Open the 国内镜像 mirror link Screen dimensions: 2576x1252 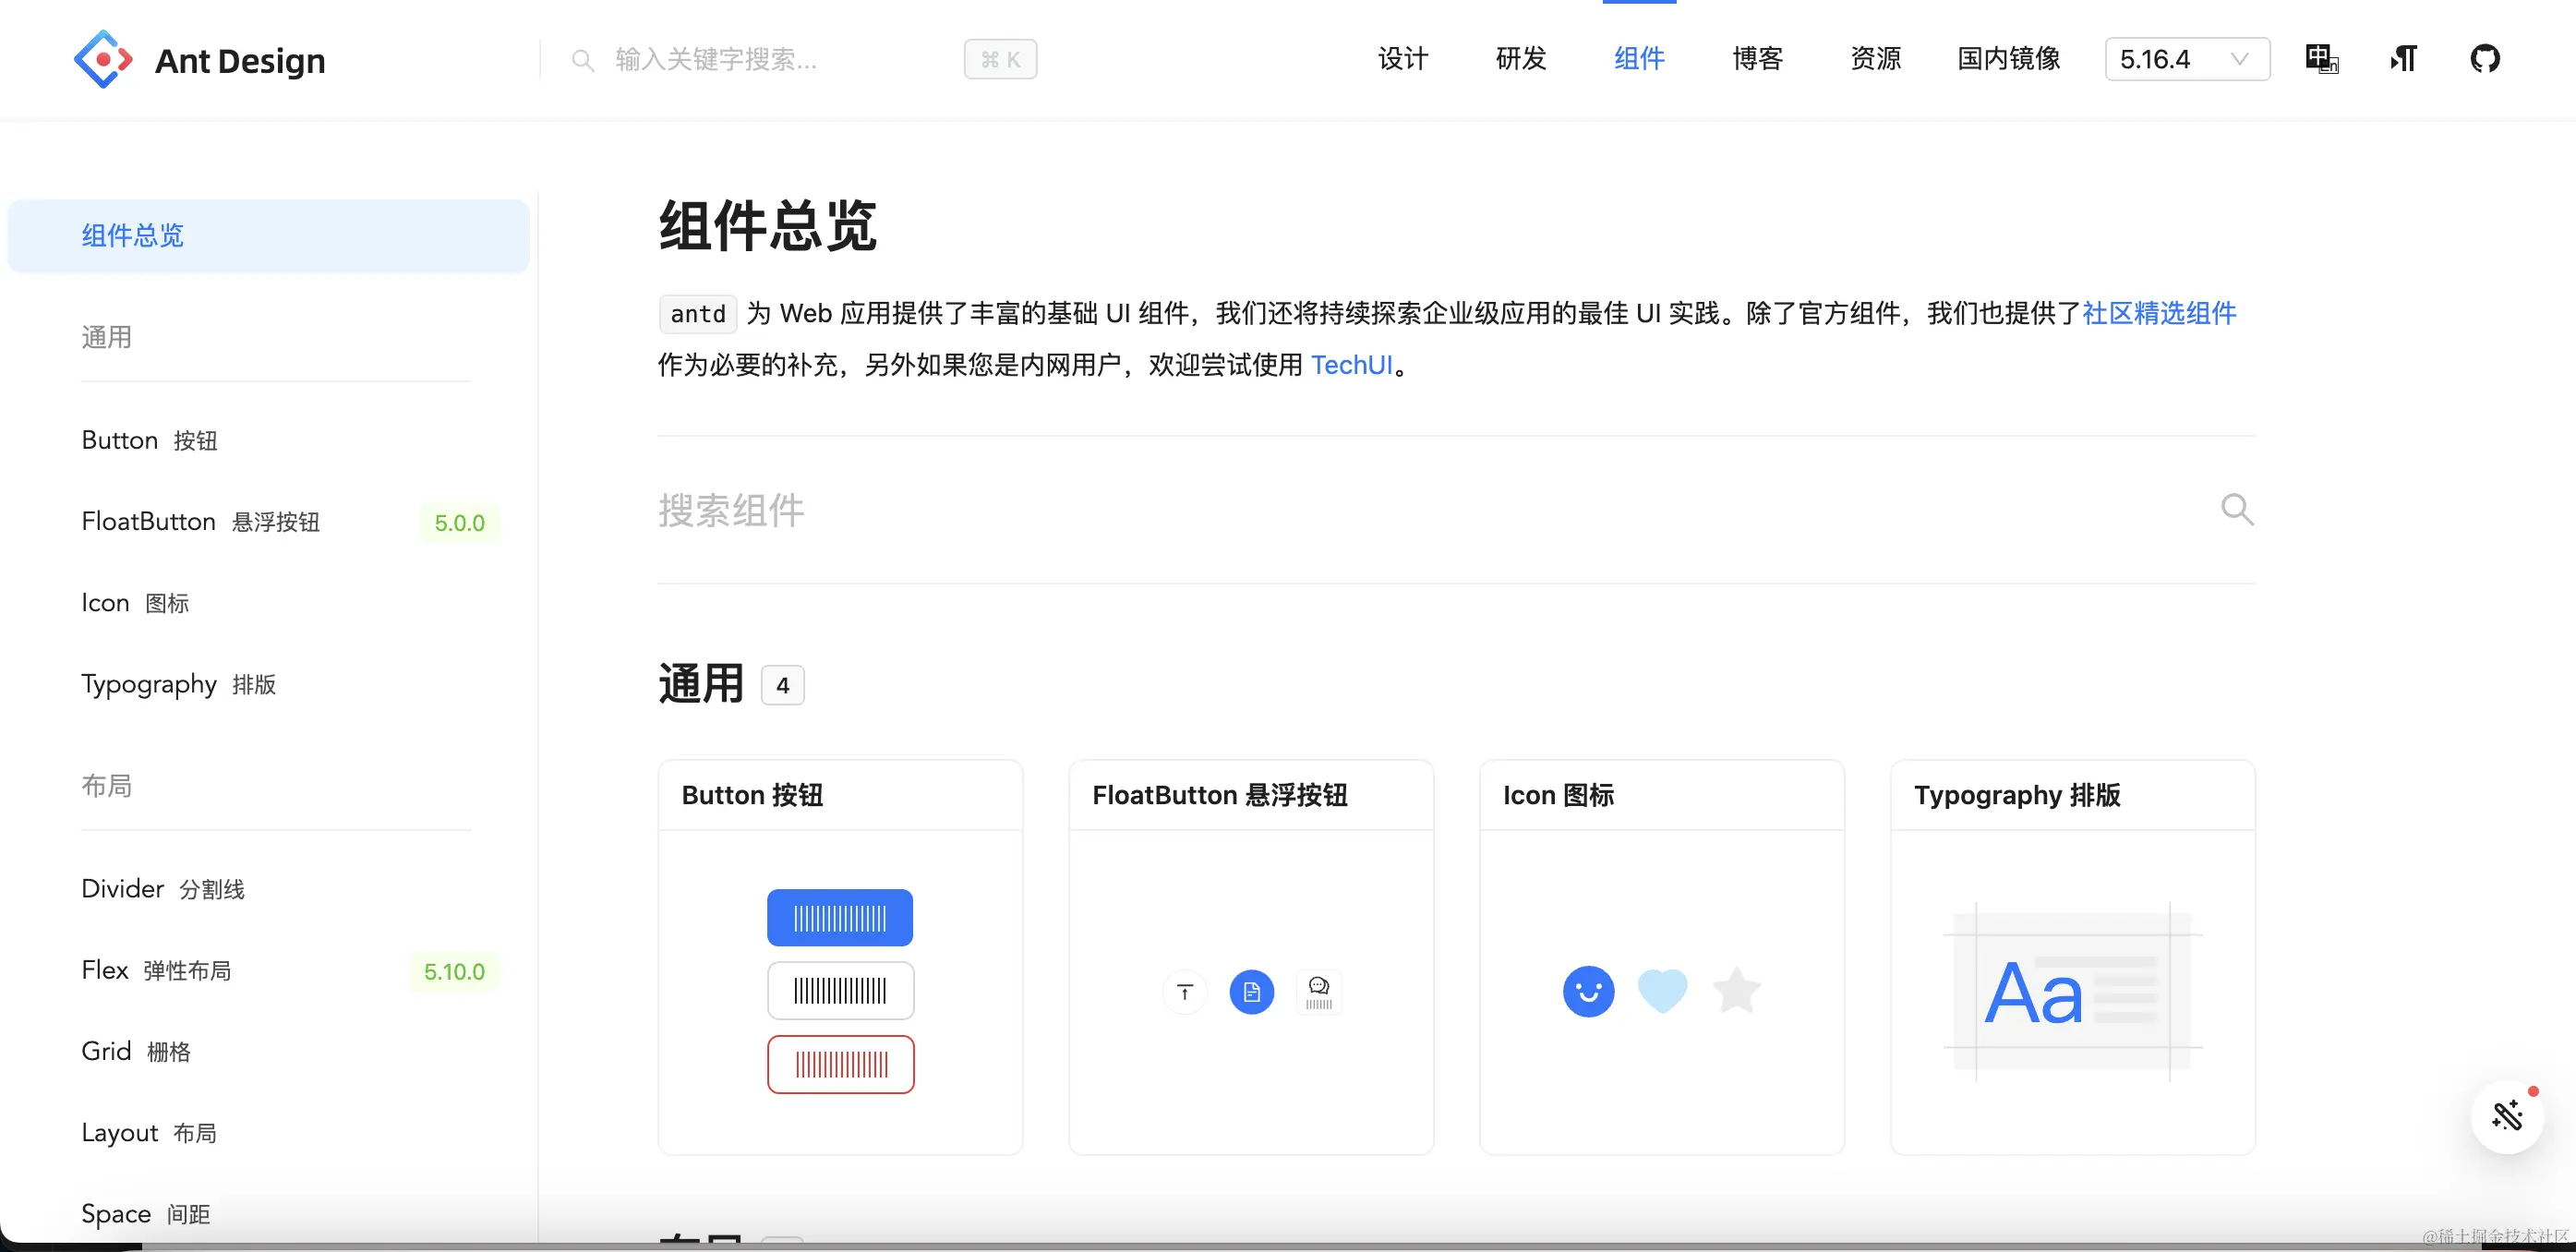coord(2008,59)
